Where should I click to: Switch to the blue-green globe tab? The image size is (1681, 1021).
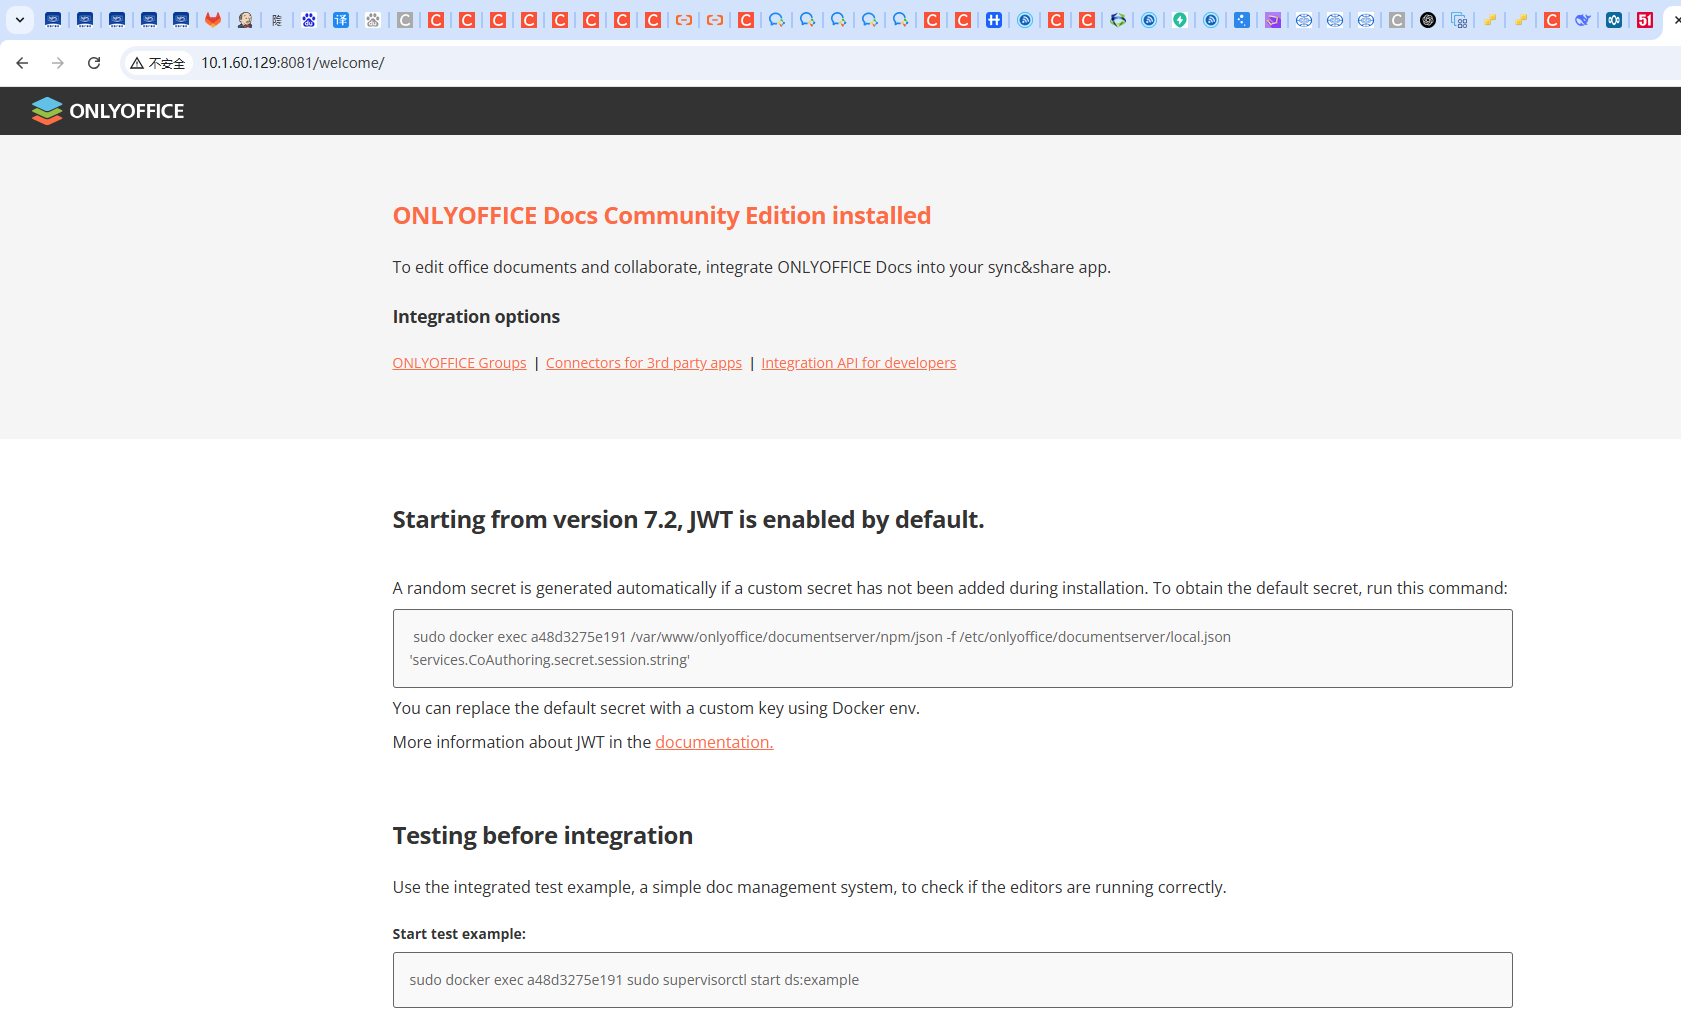(1118, 20)
